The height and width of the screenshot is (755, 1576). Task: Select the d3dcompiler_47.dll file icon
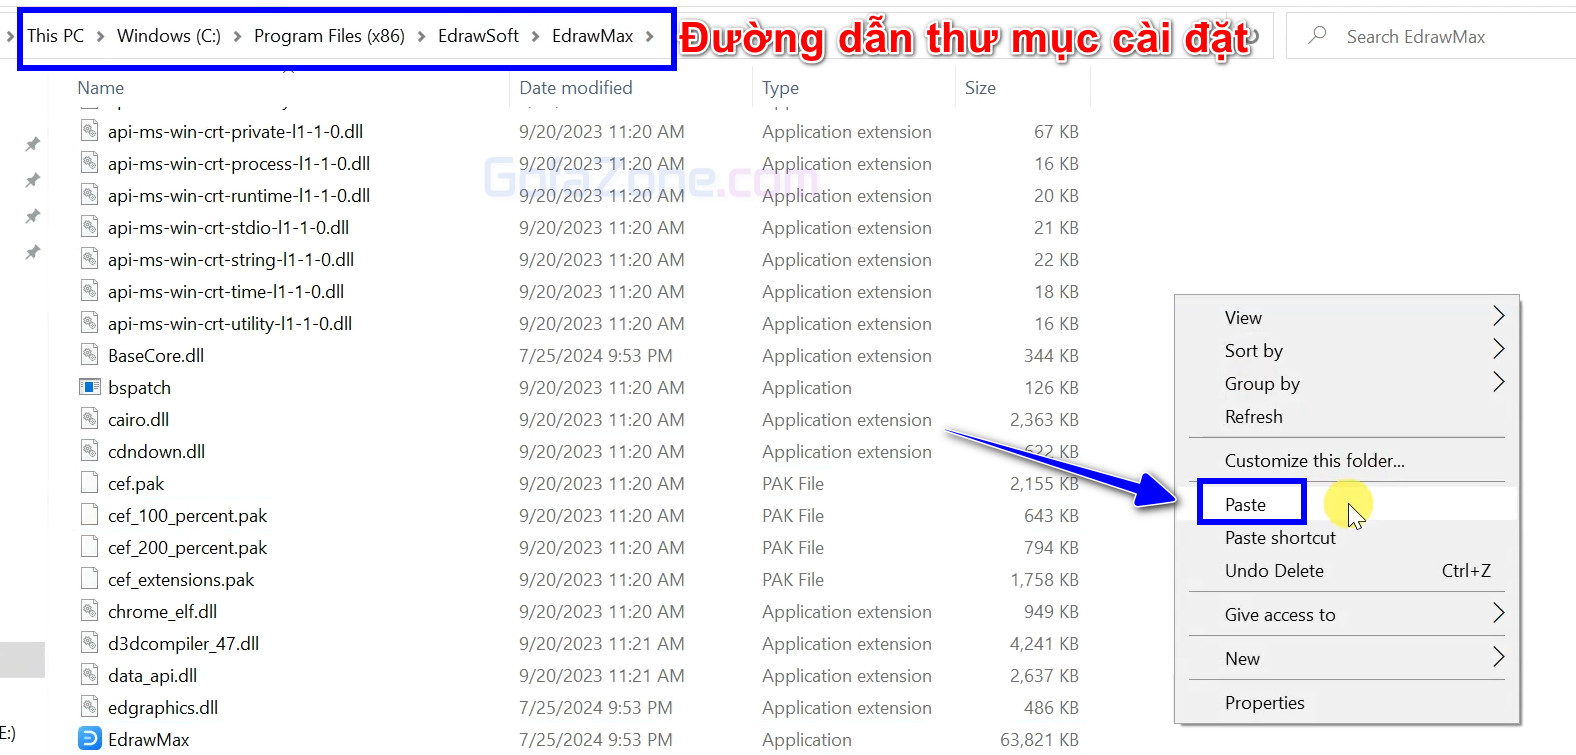[x=90, y=643]
